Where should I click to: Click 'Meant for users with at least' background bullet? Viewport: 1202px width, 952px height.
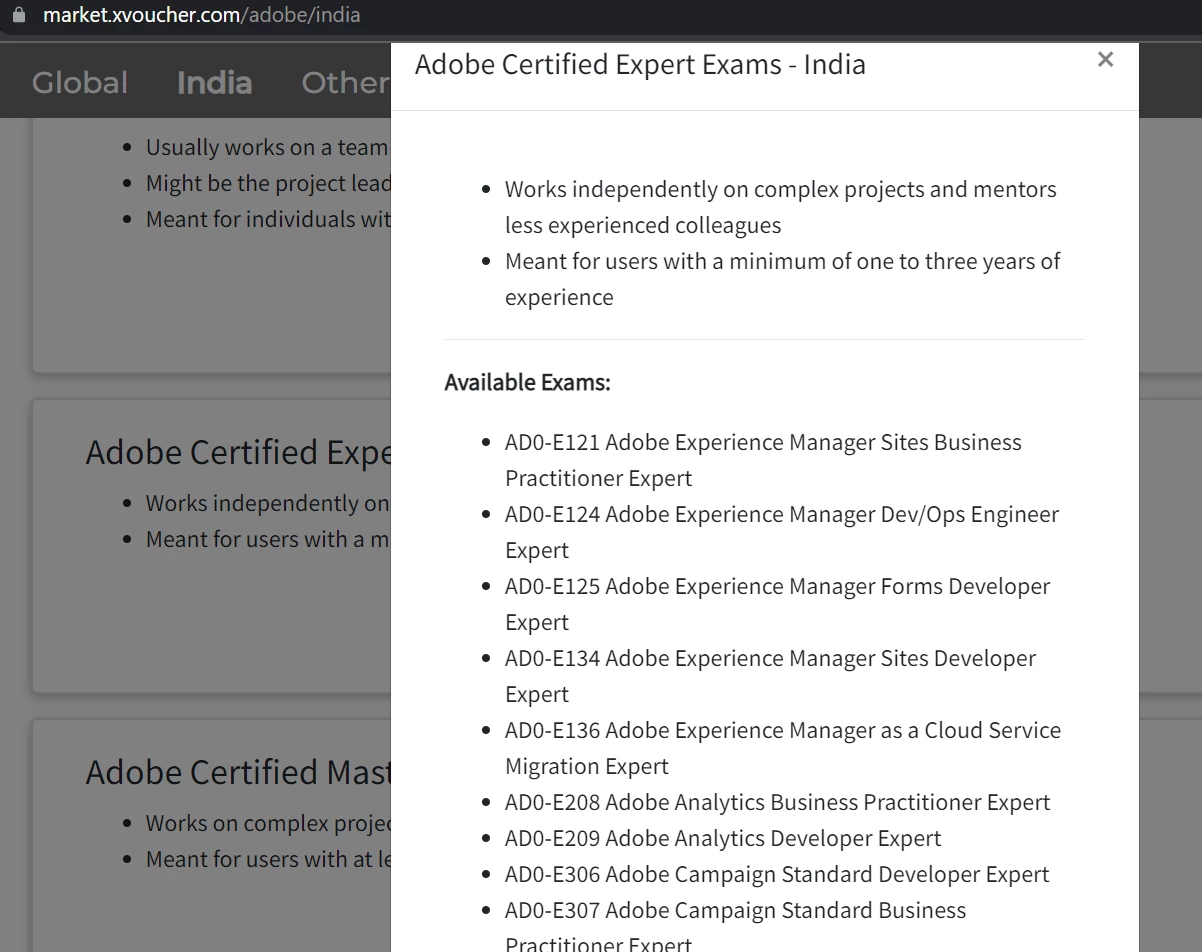tap(268, 860)
